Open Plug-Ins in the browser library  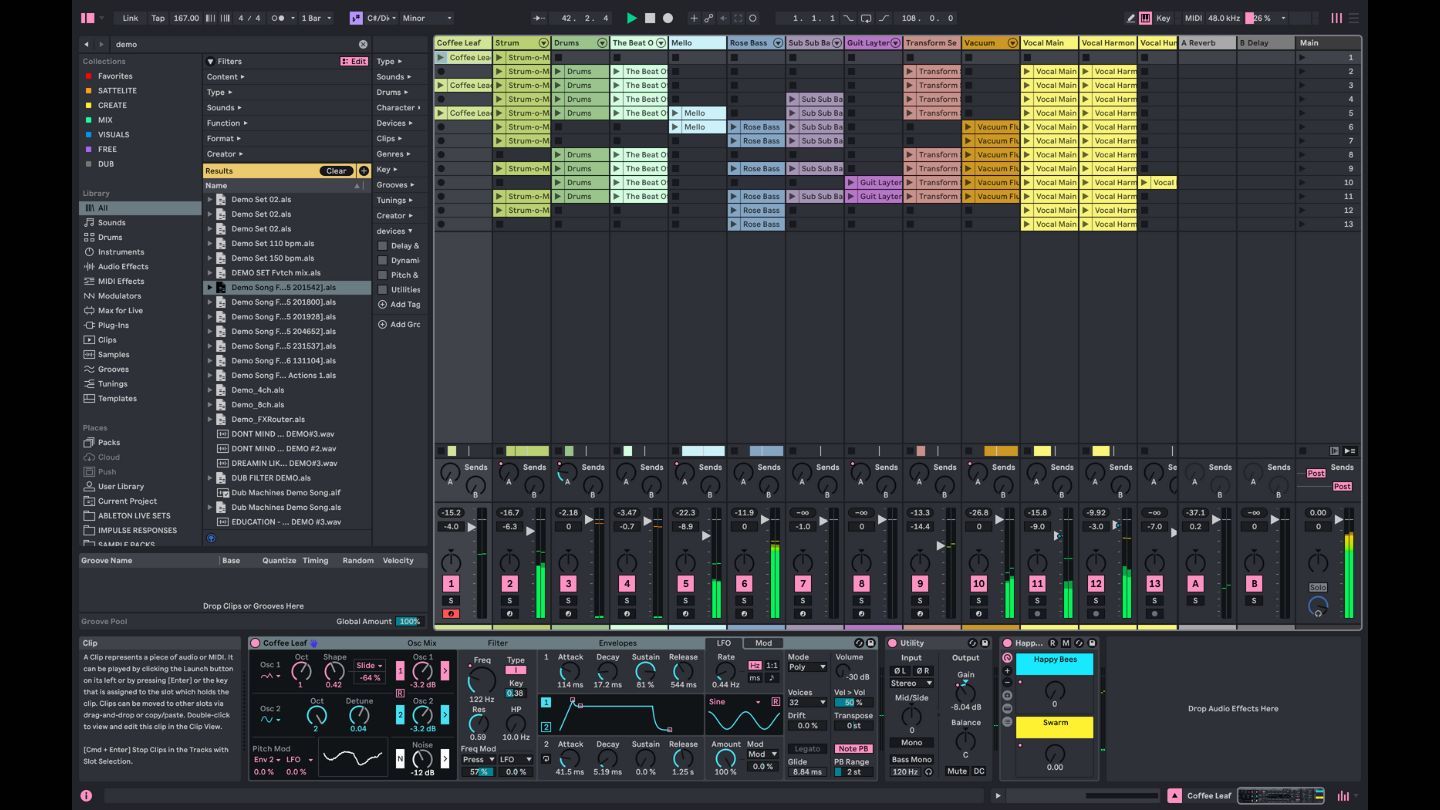113,325
